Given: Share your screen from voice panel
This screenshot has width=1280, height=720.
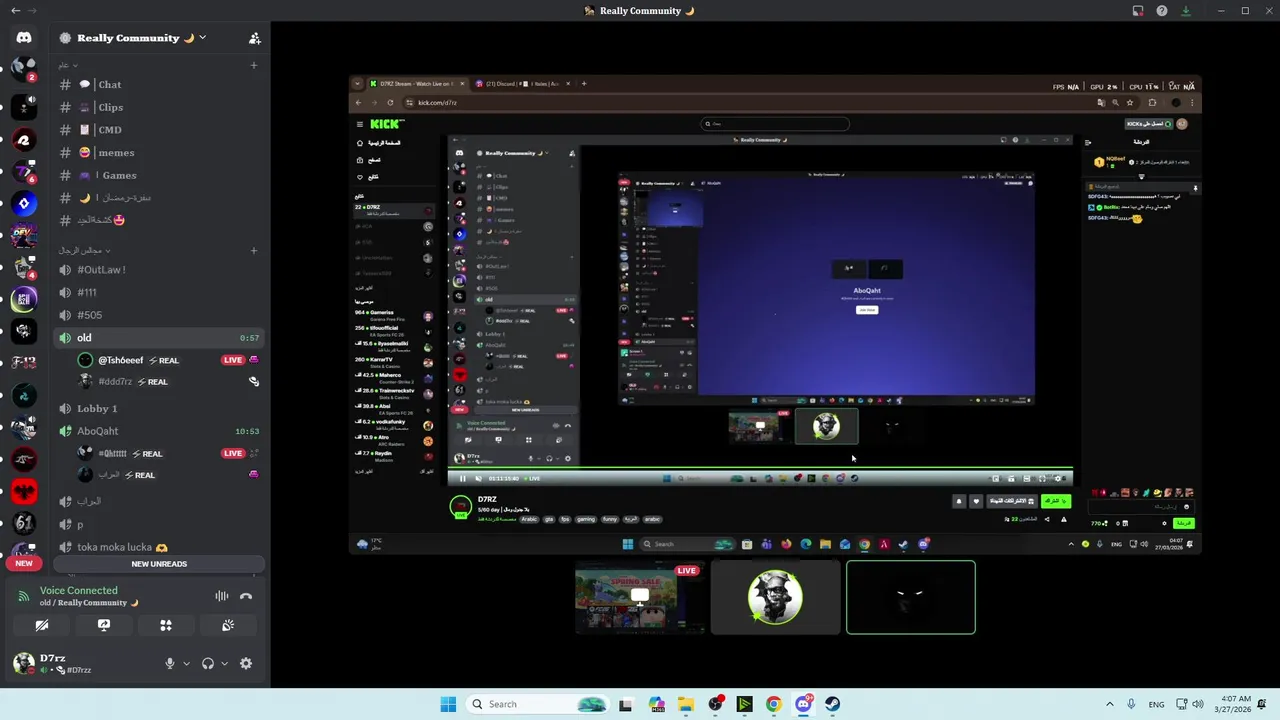Looking at the screenshot, I should [104, 625].
